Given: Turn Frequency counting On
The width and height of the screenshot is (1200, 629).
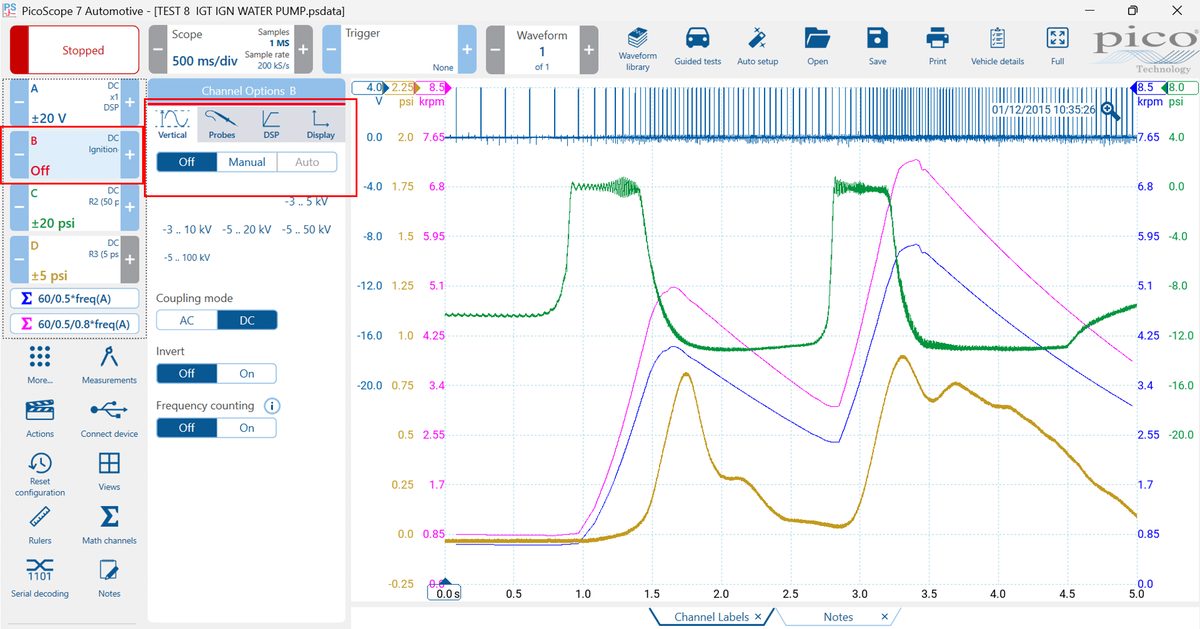Looking at the screenshot, I should tap(247, 427).
